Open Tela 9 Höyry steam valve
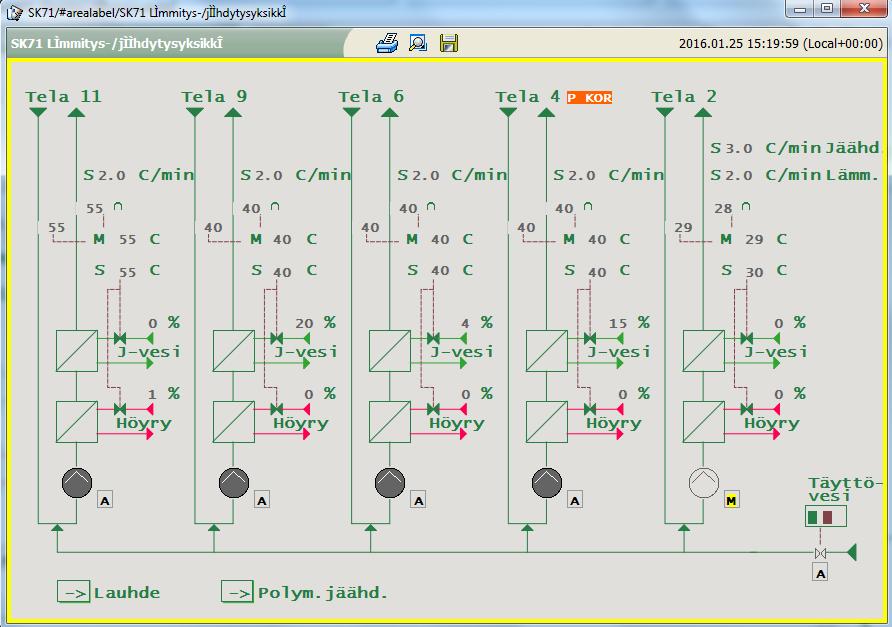 (x=276, y=409)
